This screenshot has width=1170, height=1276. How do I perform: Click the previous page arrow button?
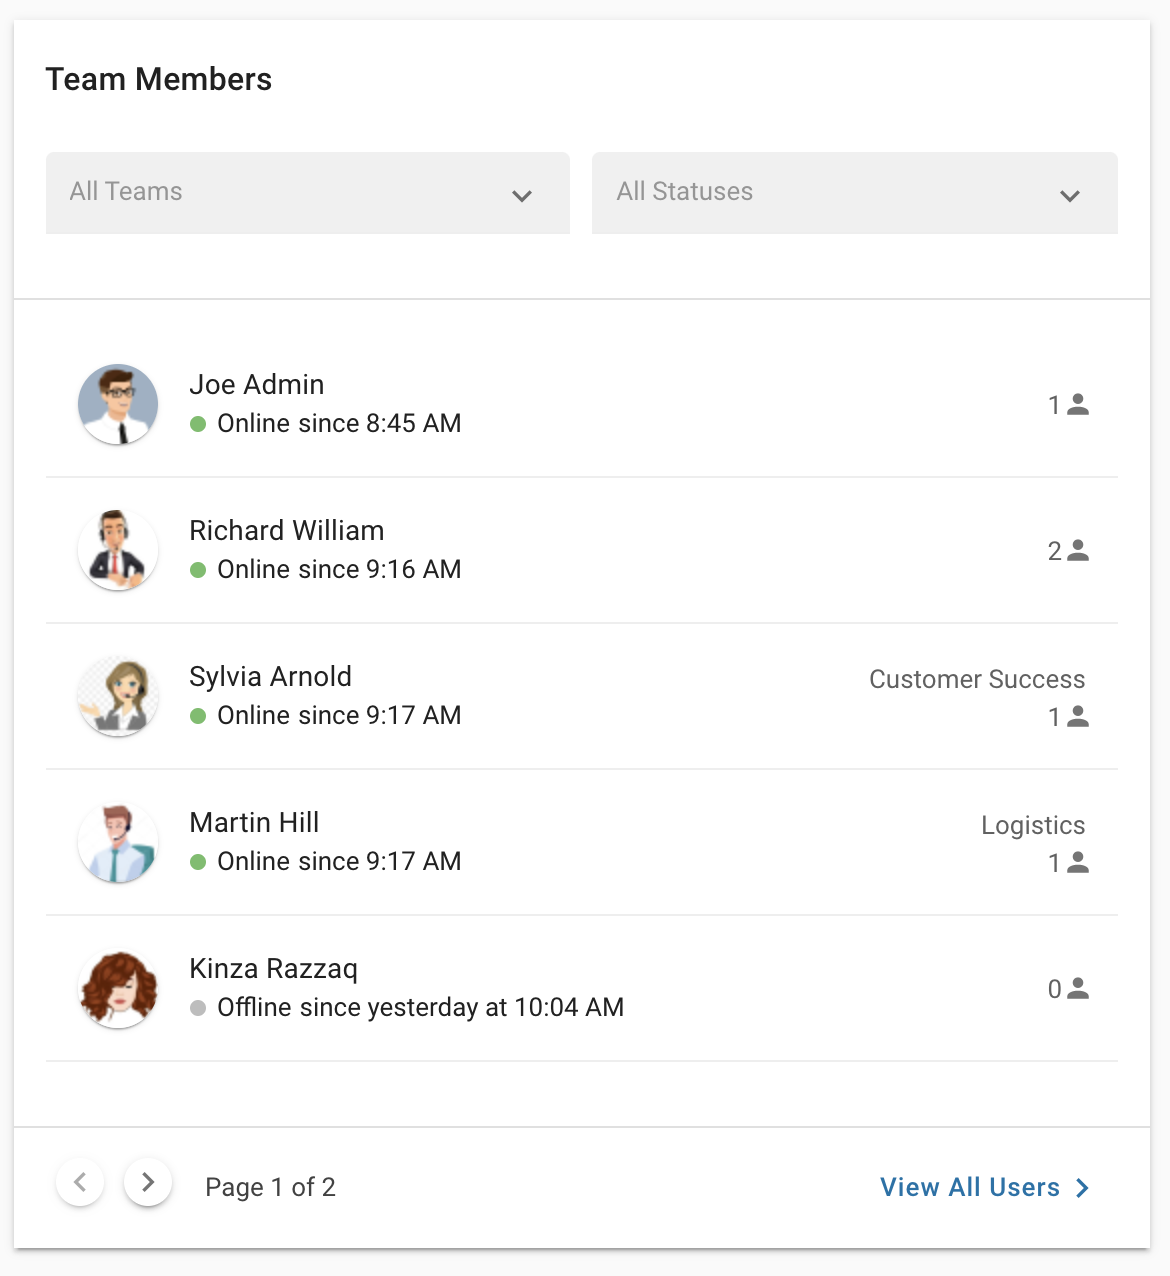point(80,1182)
